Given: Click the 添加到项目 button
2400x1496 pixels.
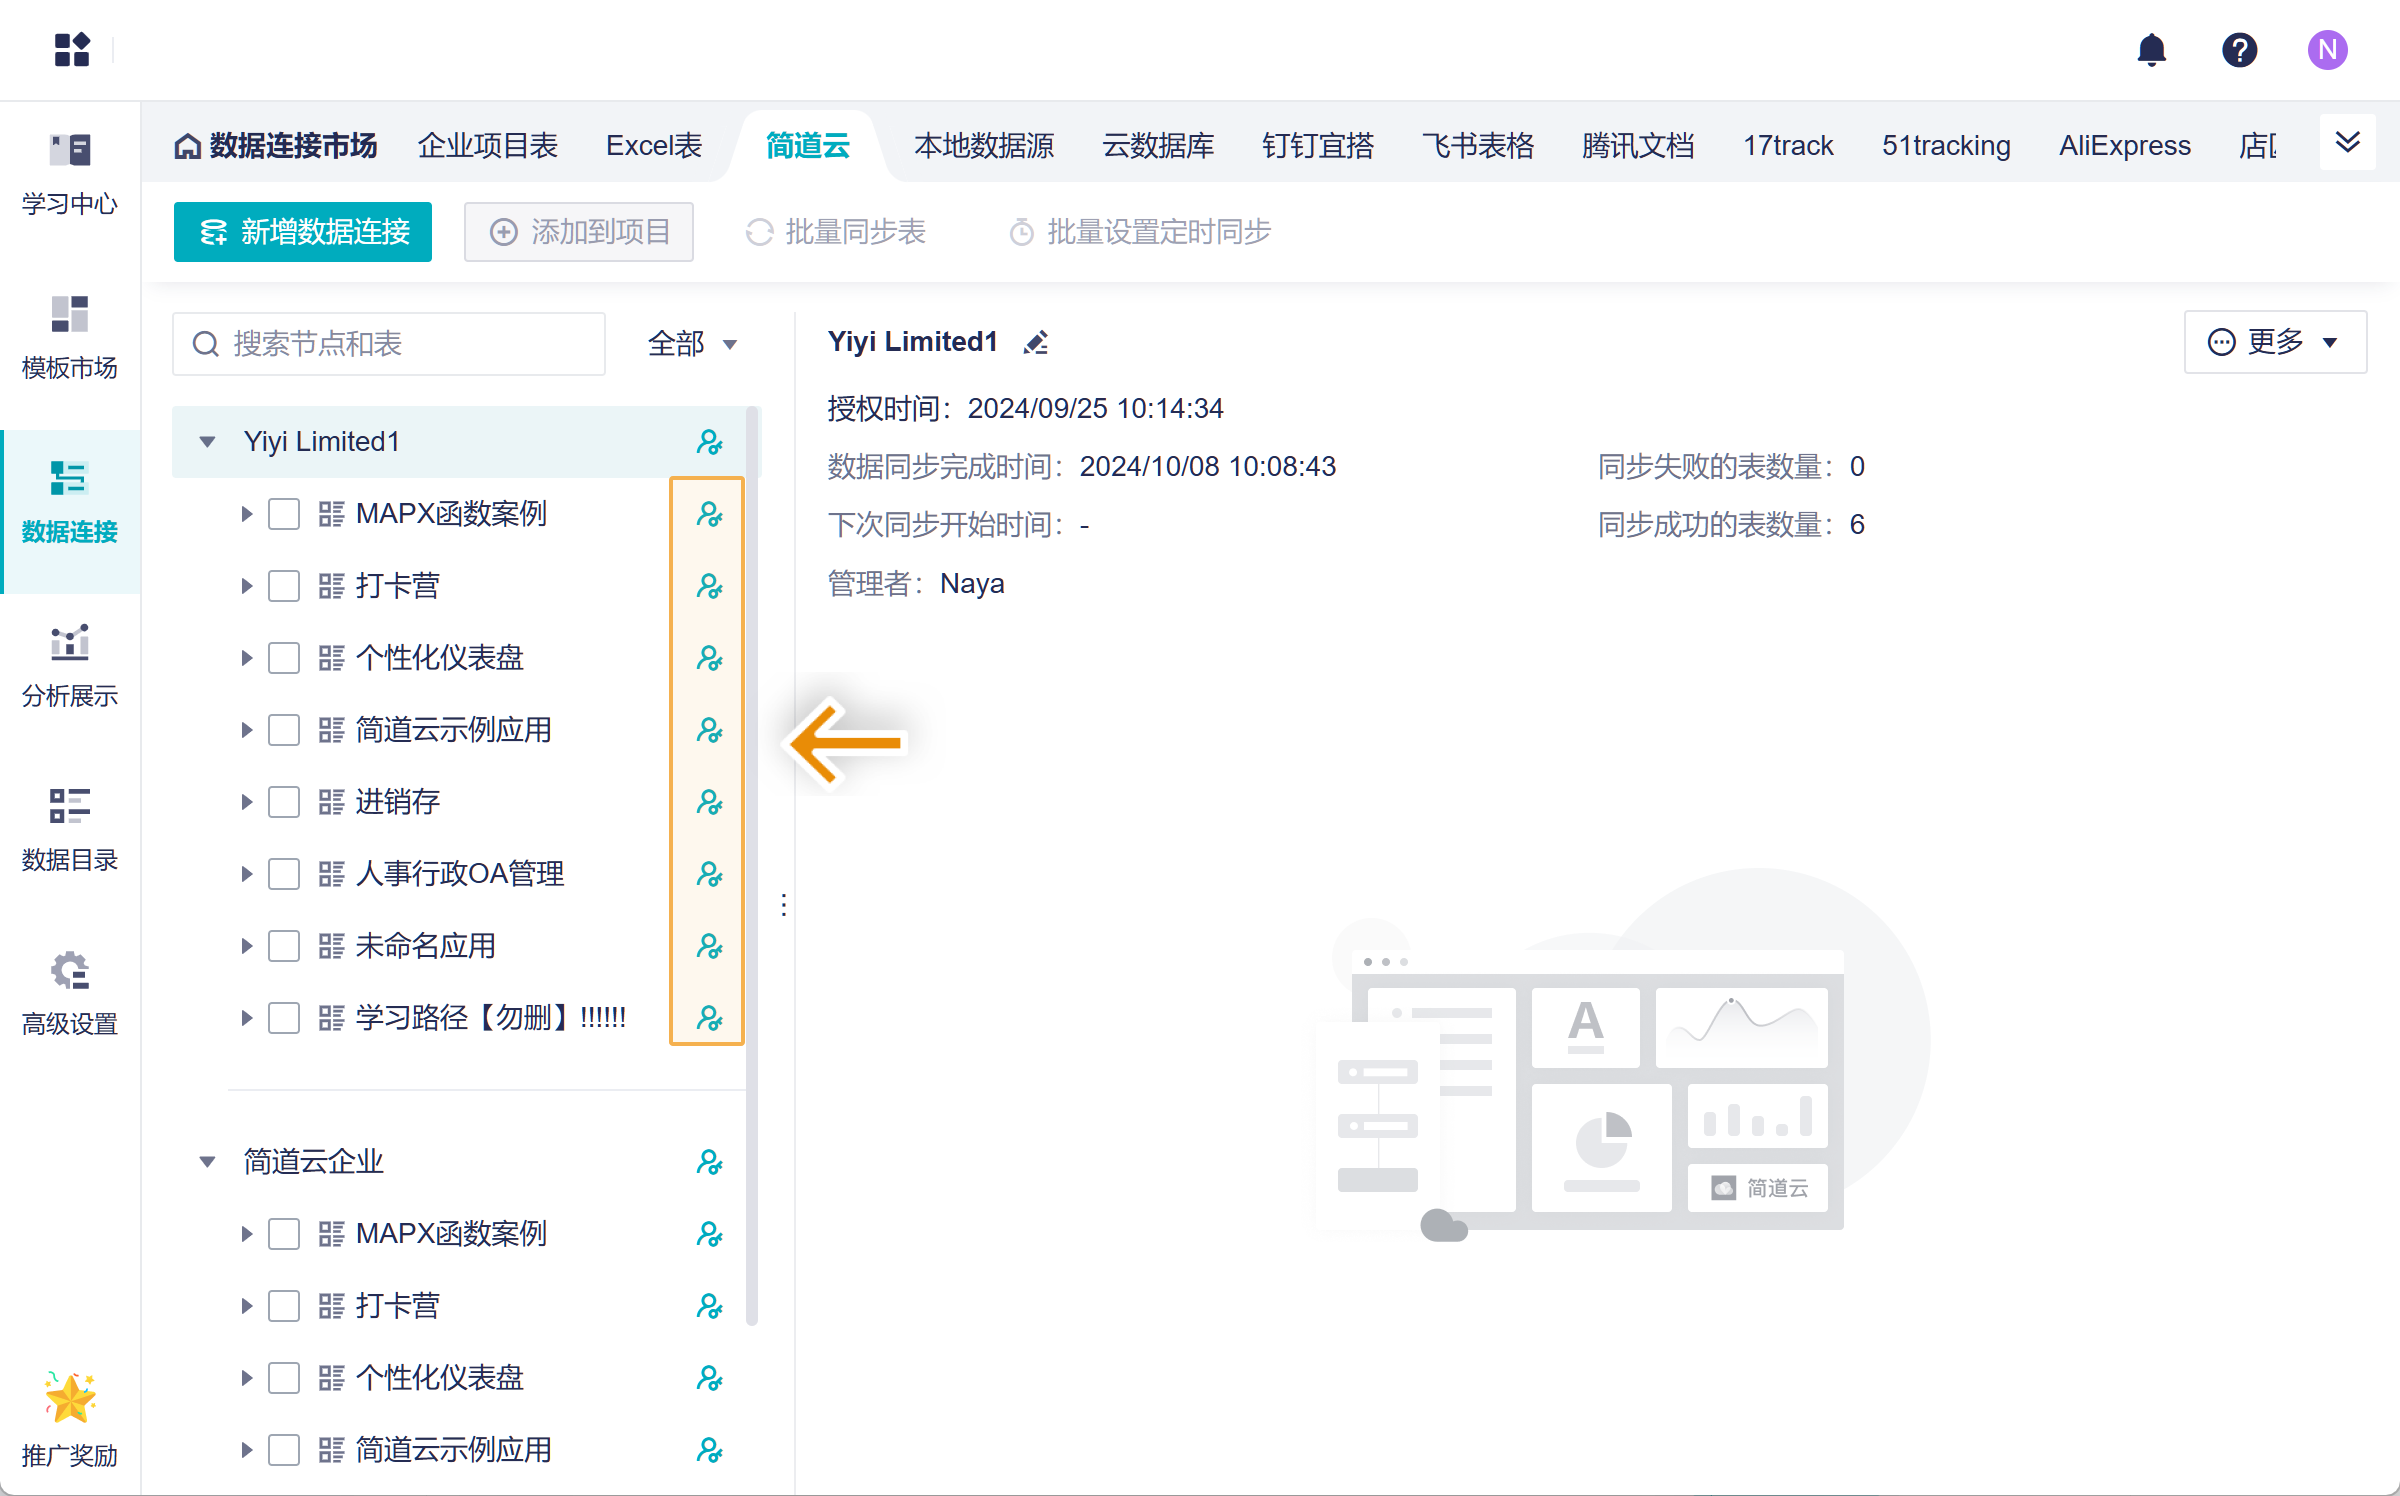Looking at the screenshot, I should point(579,232).
